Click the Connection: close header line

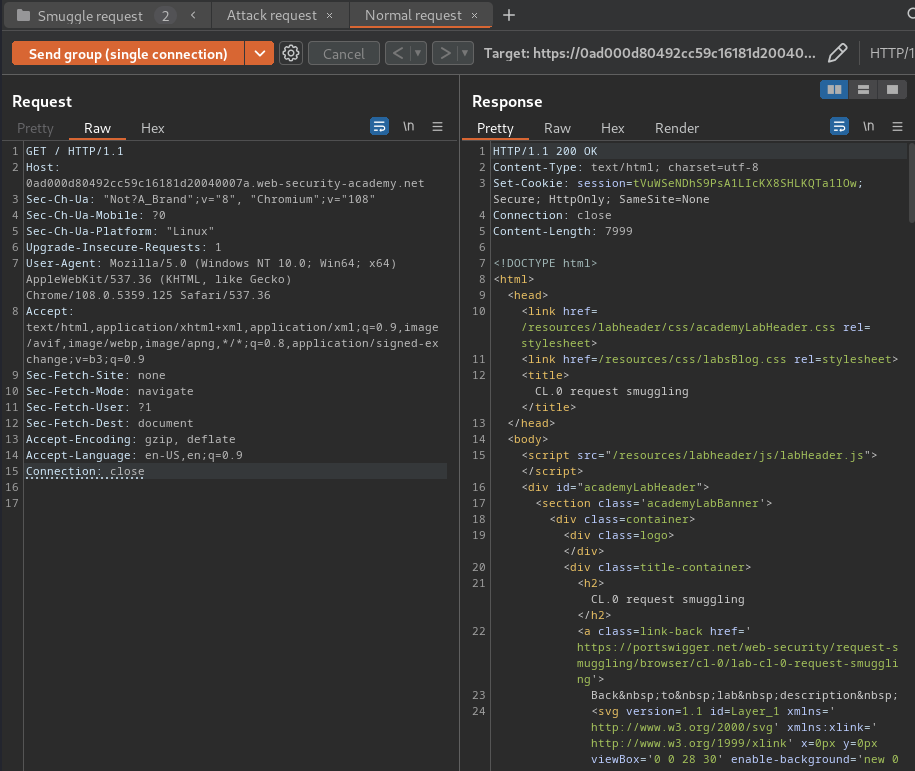[x=85, y=471]
